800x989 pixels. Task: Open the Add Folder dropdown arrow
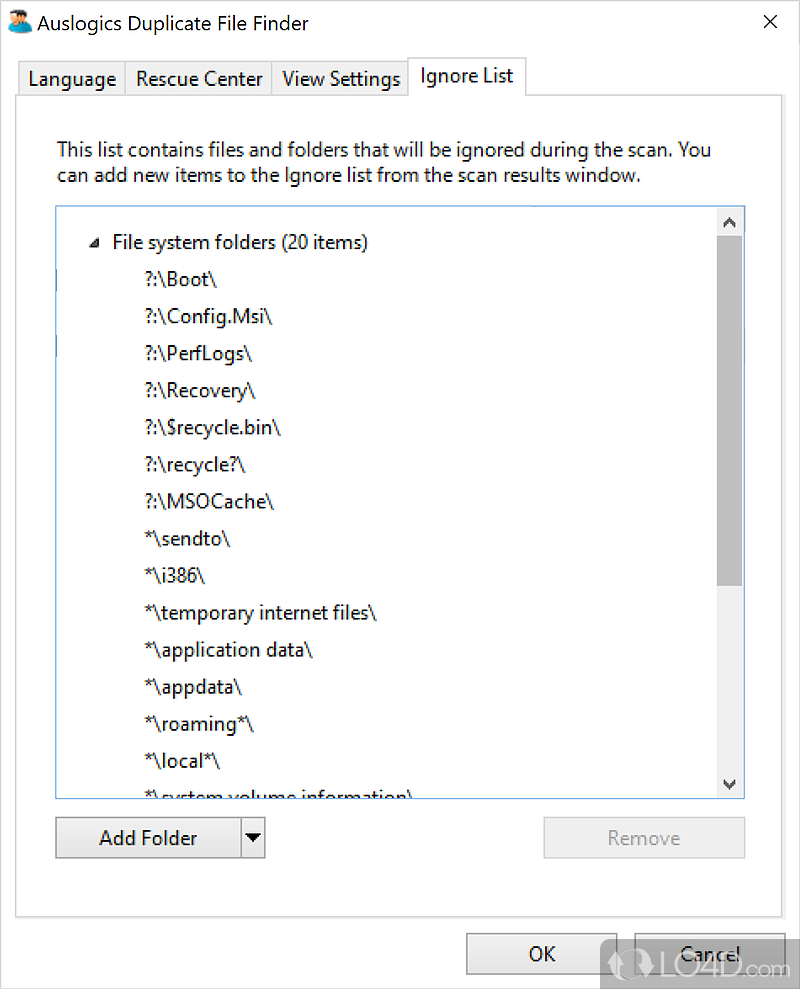point(253,838)
